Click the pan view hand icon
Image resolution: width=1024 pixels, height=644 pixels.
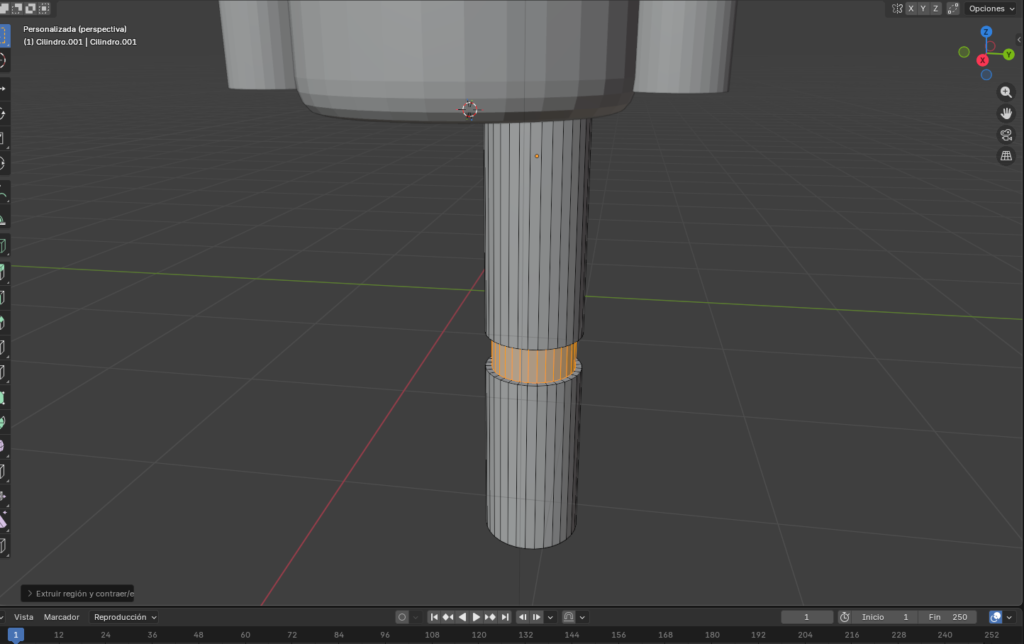pyautogui.click(x=1006, y=114)
